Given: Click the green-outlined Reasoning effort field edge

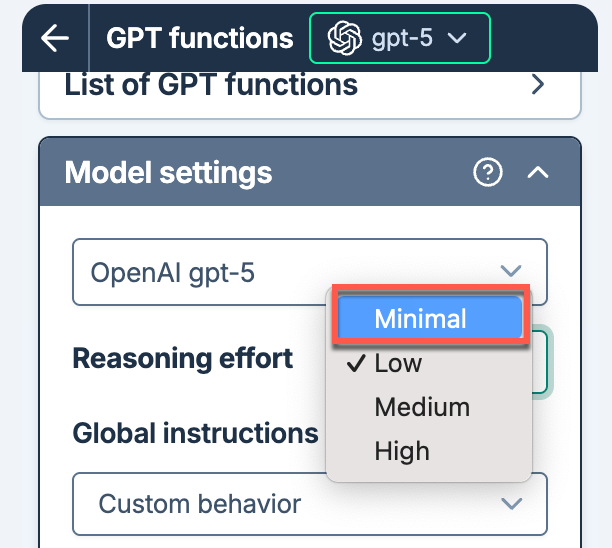Looking at the screenshot, I should pyautogui.click(x=541, y=360).
